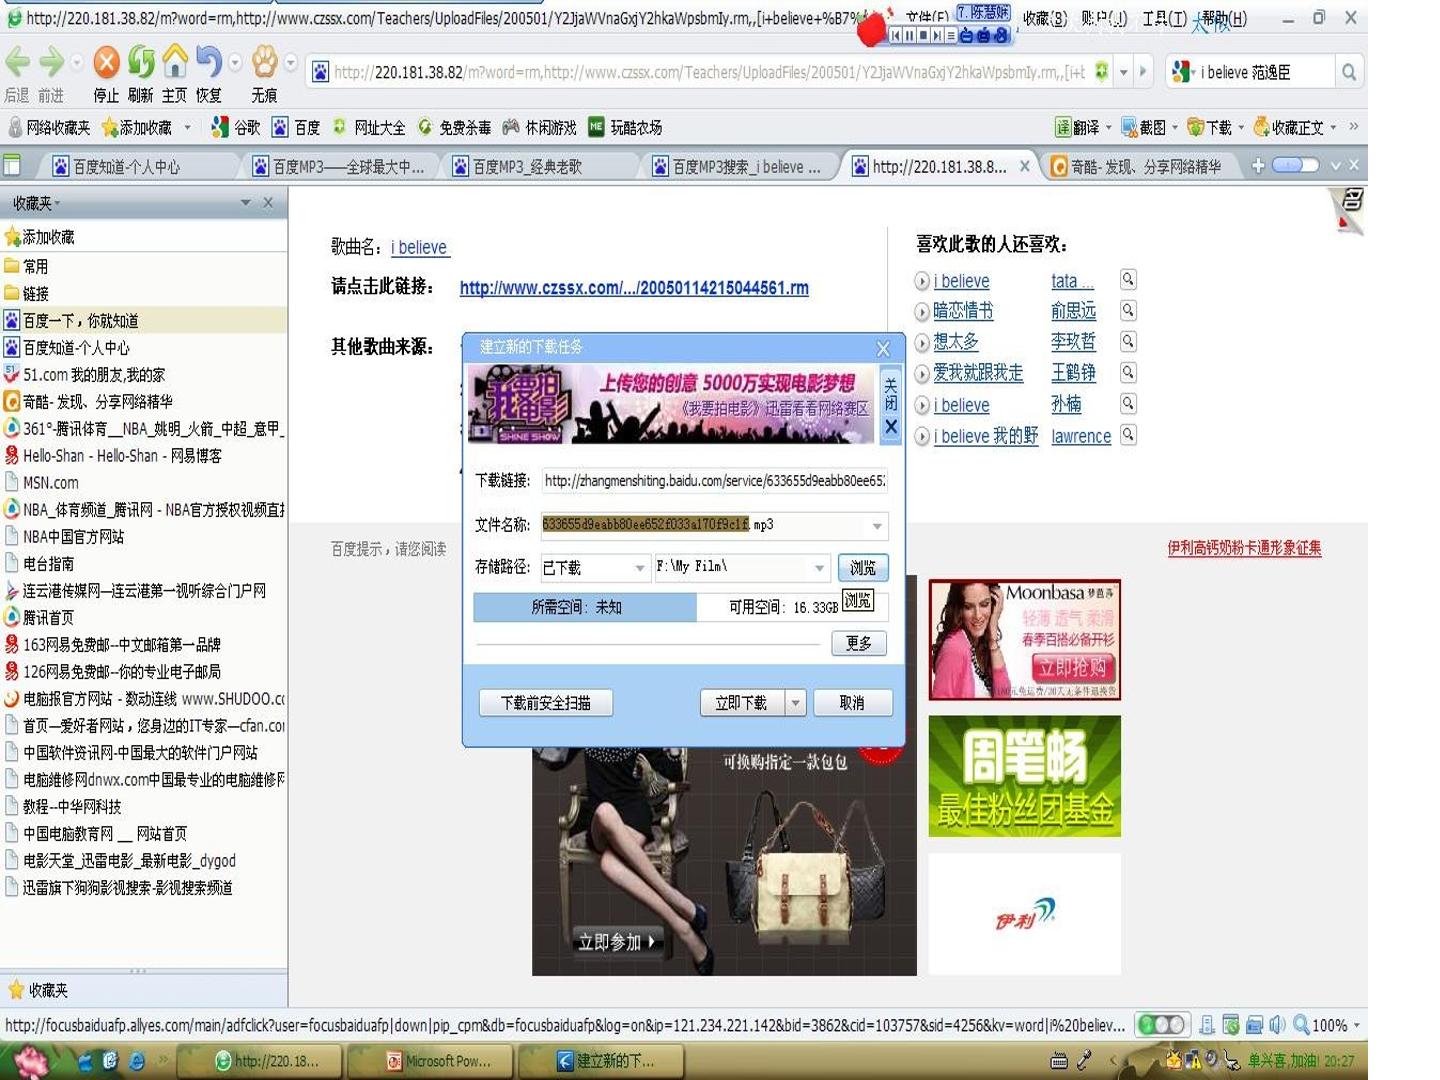
Task: Mute sound via status bar speaker icon
Action: 1277,1024
